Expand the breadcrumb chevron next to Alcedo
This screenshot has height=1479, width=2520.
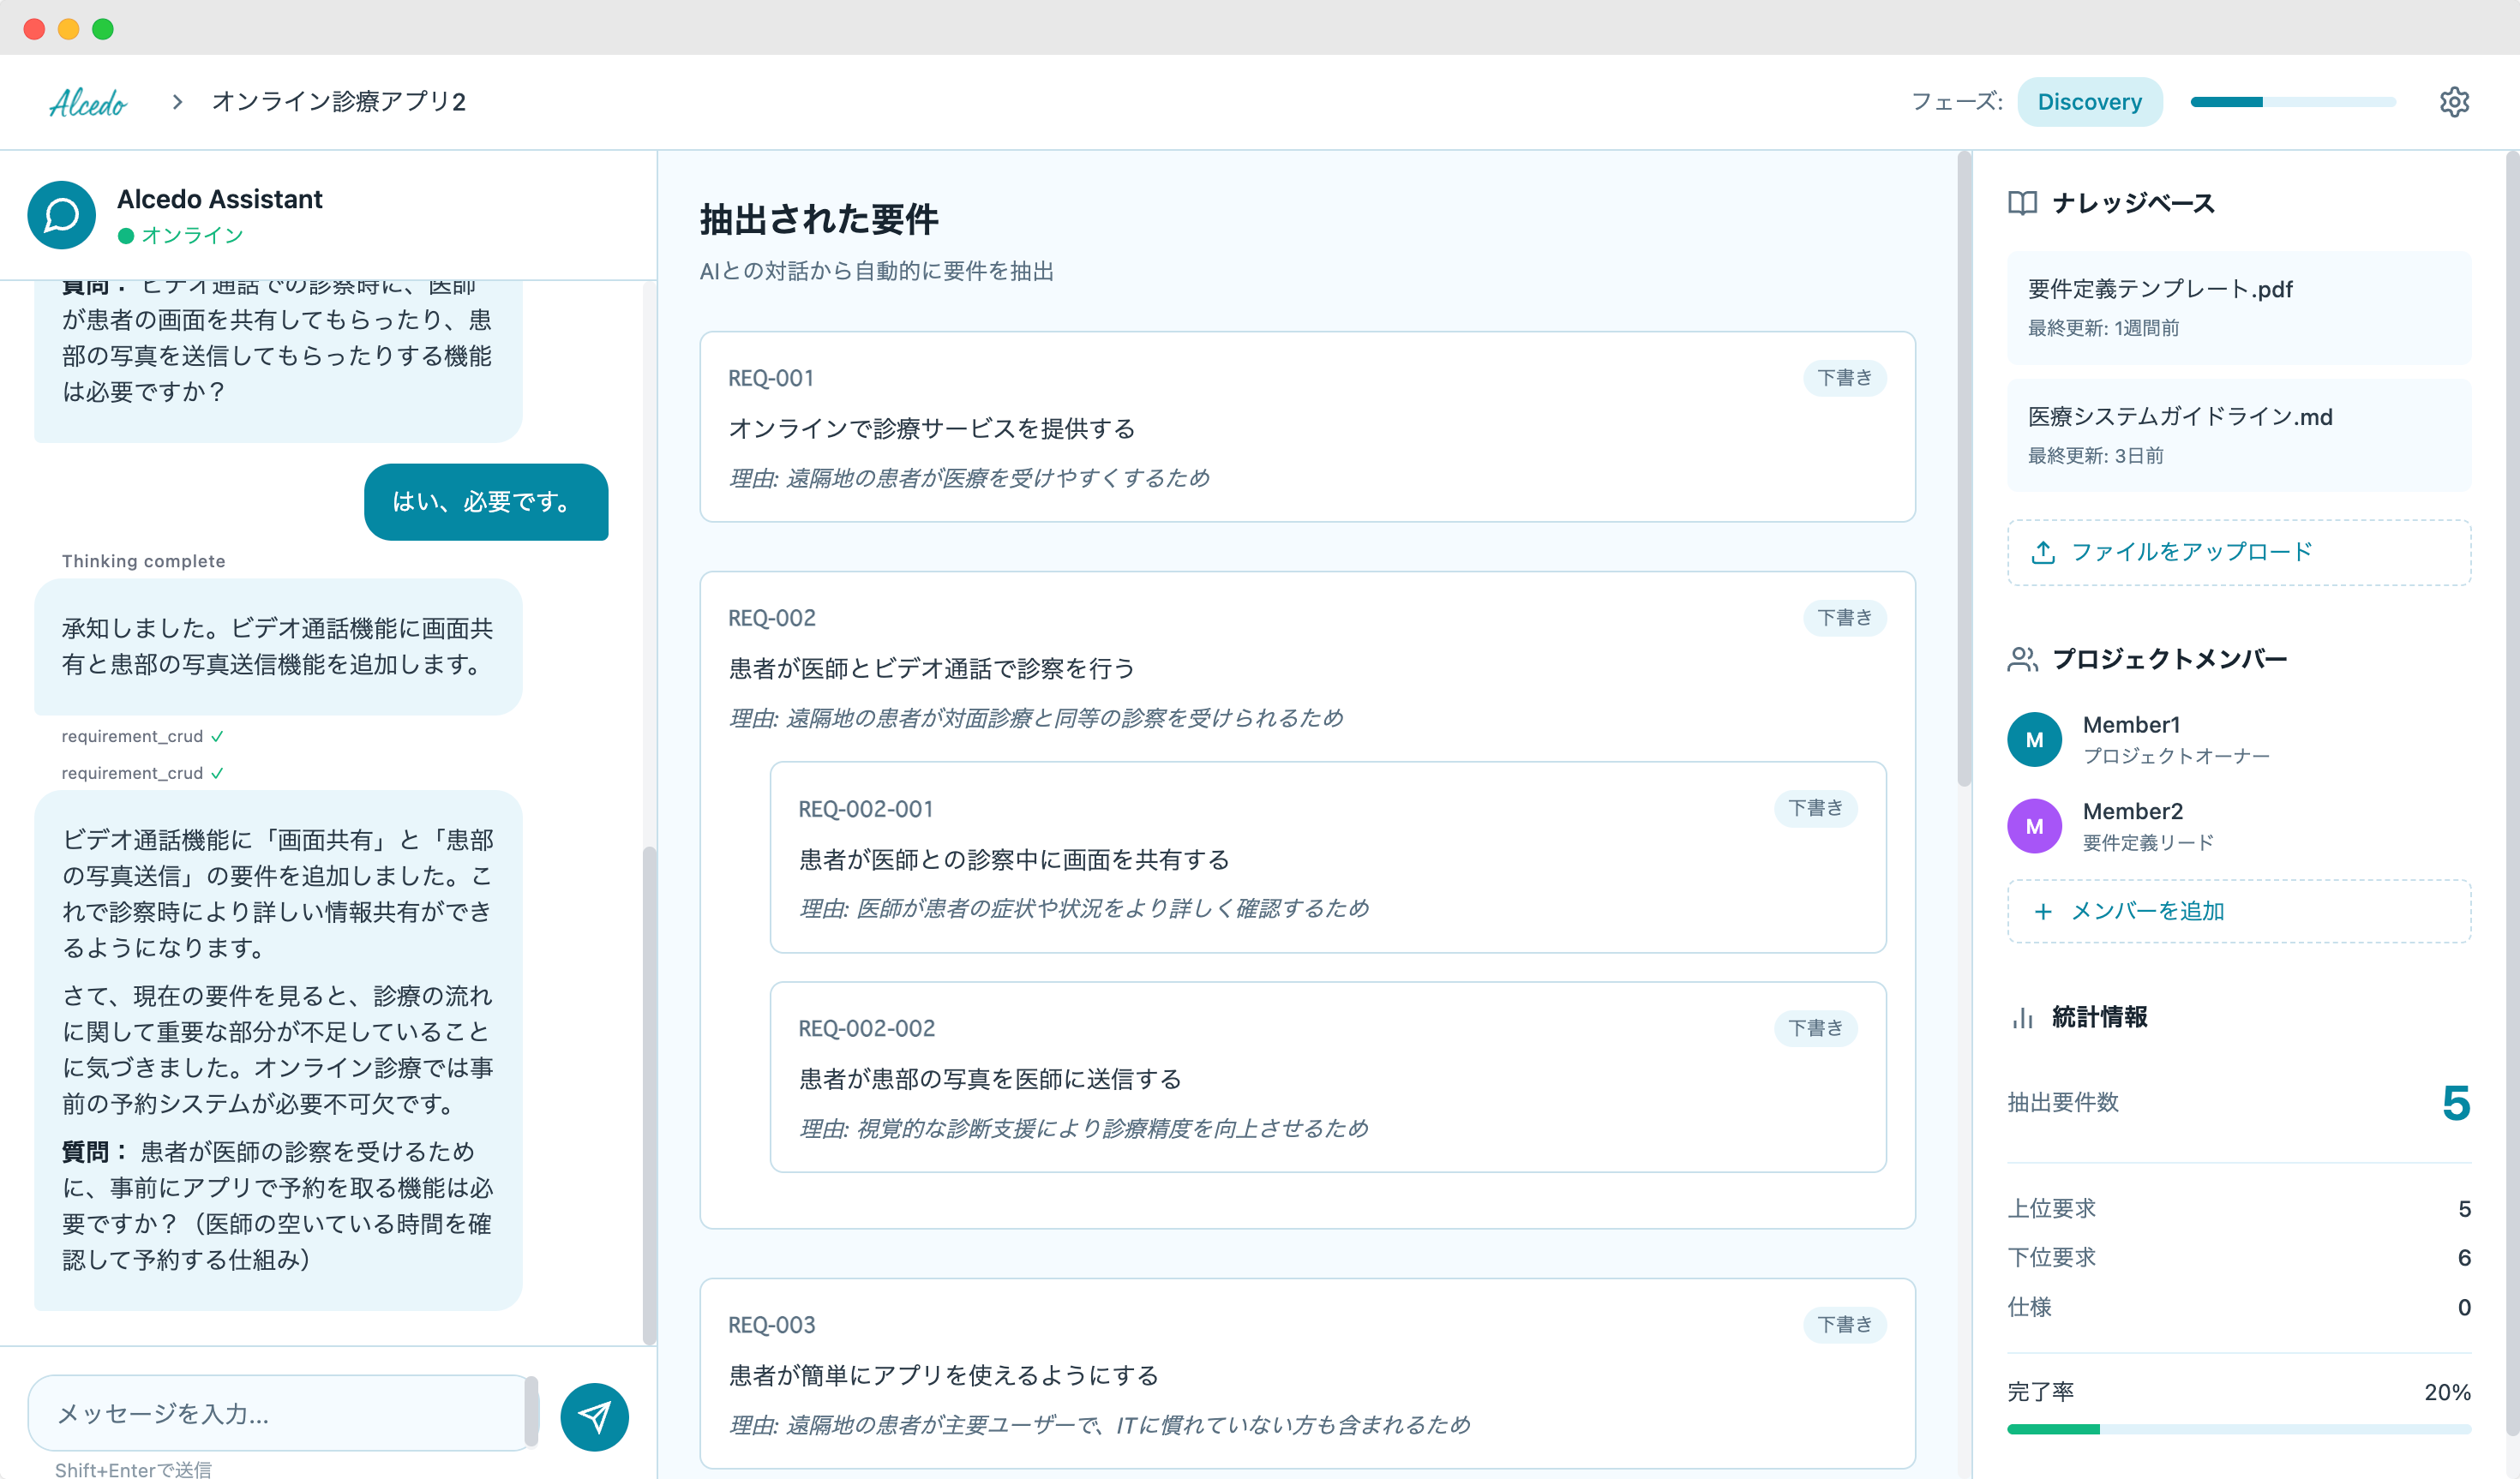coord(177,101)
